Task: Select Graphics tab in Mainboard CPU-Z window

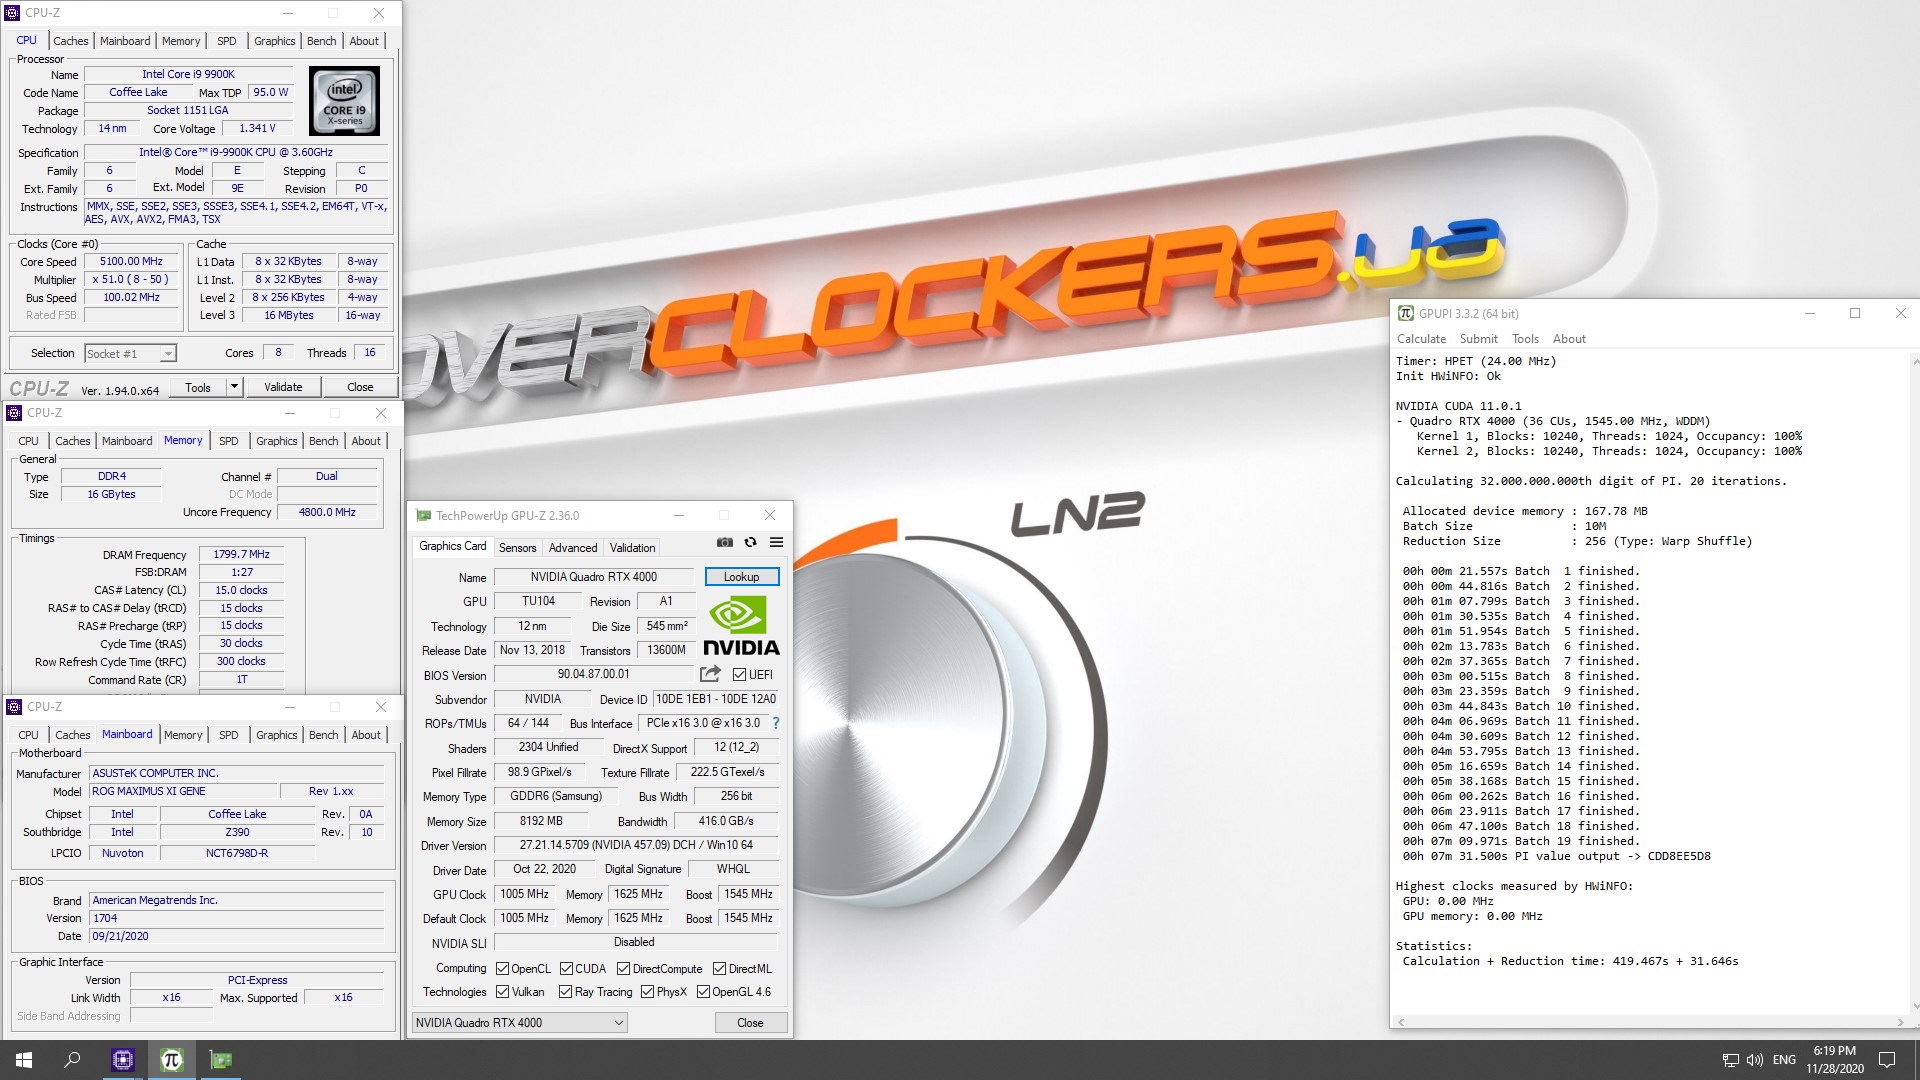Action: [277, 735]
